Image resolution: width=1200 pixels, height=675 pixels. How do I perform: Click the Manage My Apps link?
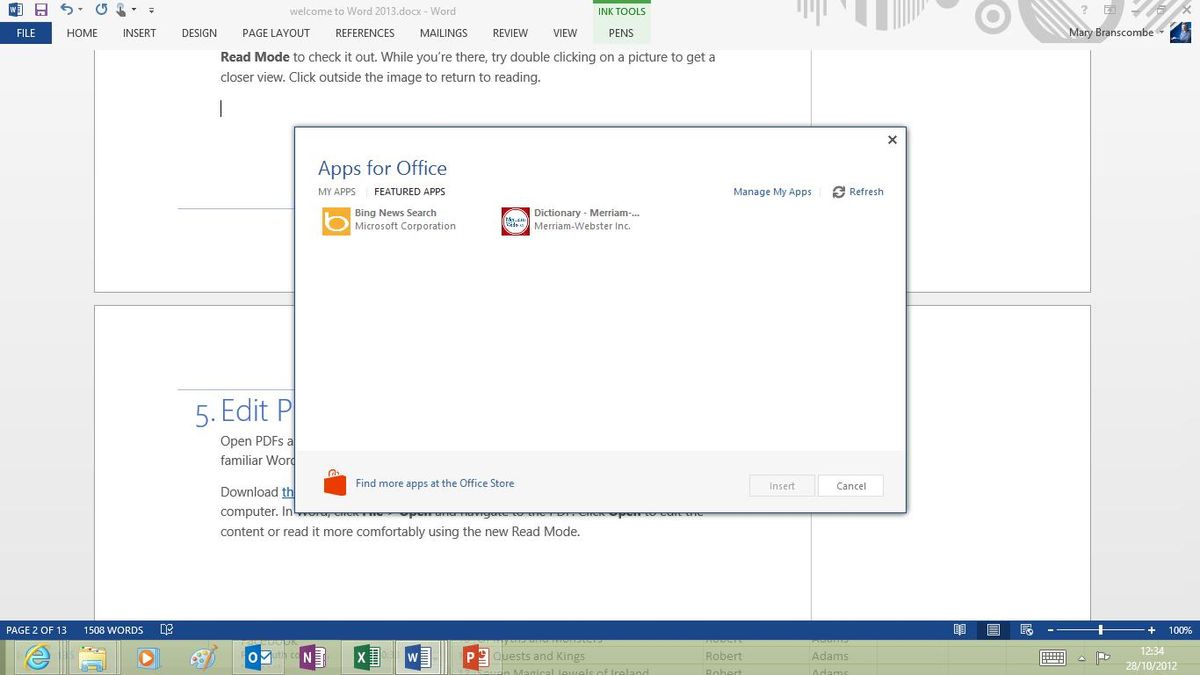(772, 192)
